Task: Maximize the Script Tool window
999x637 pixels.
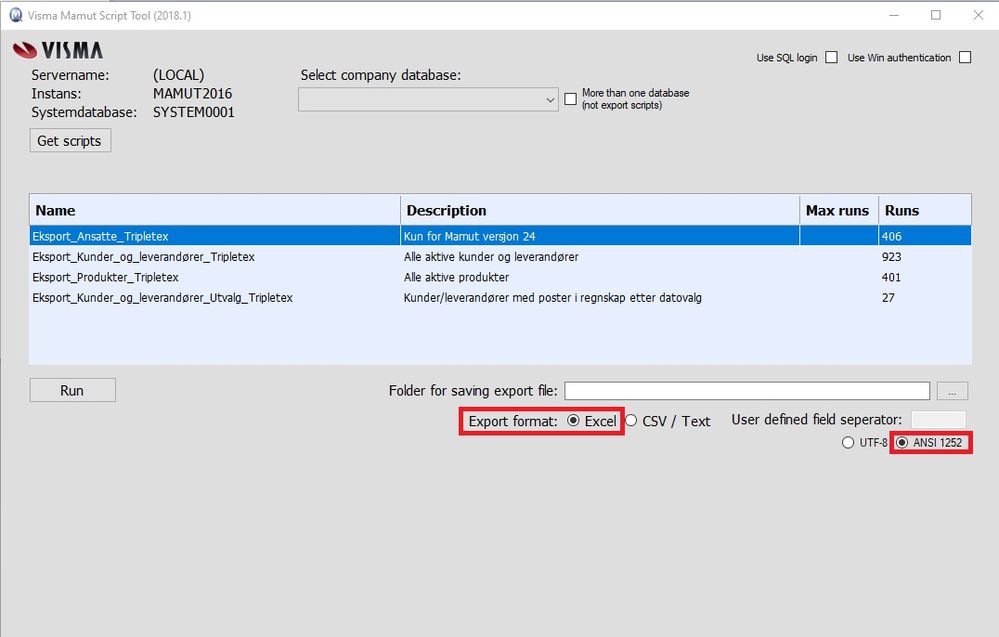Action: [x=936, y=15]
